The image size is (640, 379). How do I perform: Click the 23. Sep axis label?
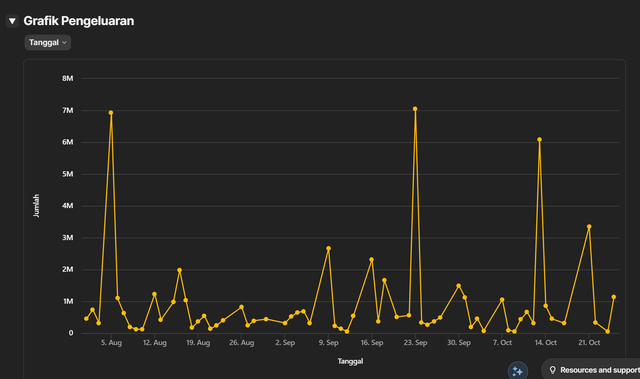point(416,343)
